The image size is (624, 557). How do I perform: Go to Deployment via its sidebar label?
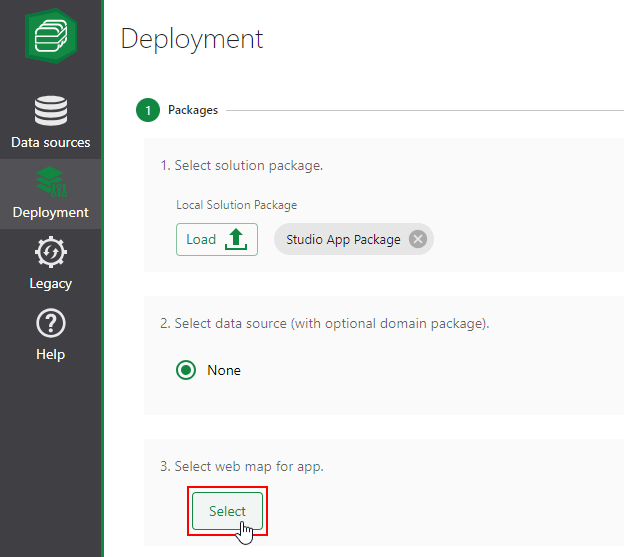(50, 212)
